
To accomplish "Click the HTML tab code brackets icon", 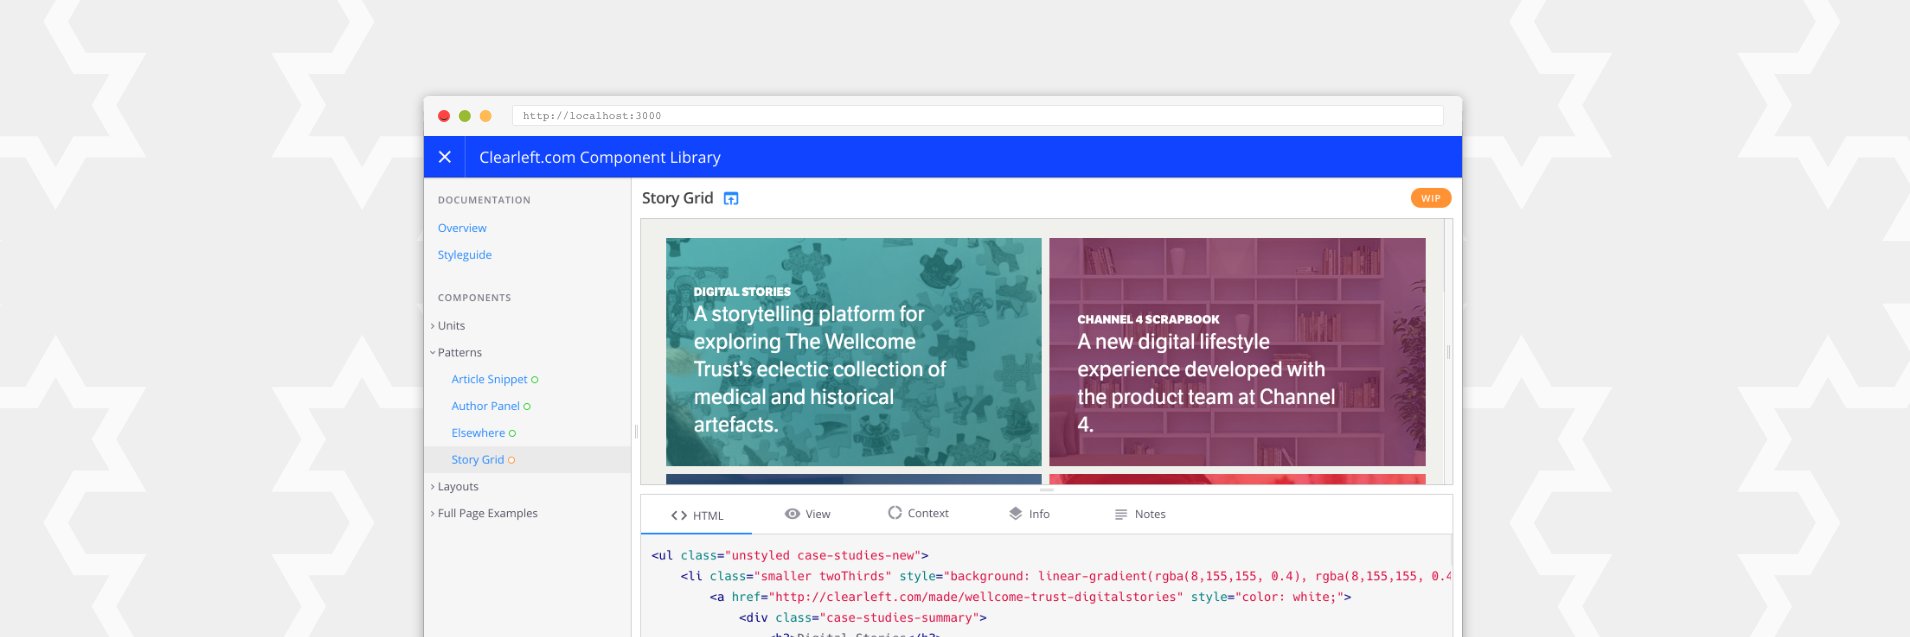I will (x=679, y=515).
